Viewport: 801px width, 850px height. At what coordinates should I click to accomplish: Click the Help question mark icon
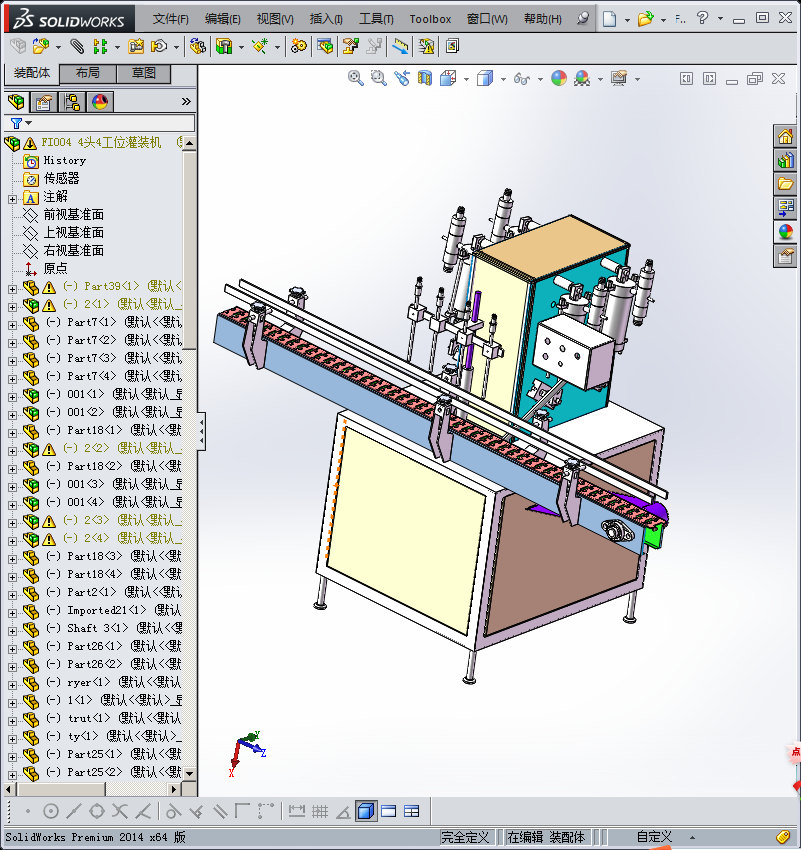(702, 18)
